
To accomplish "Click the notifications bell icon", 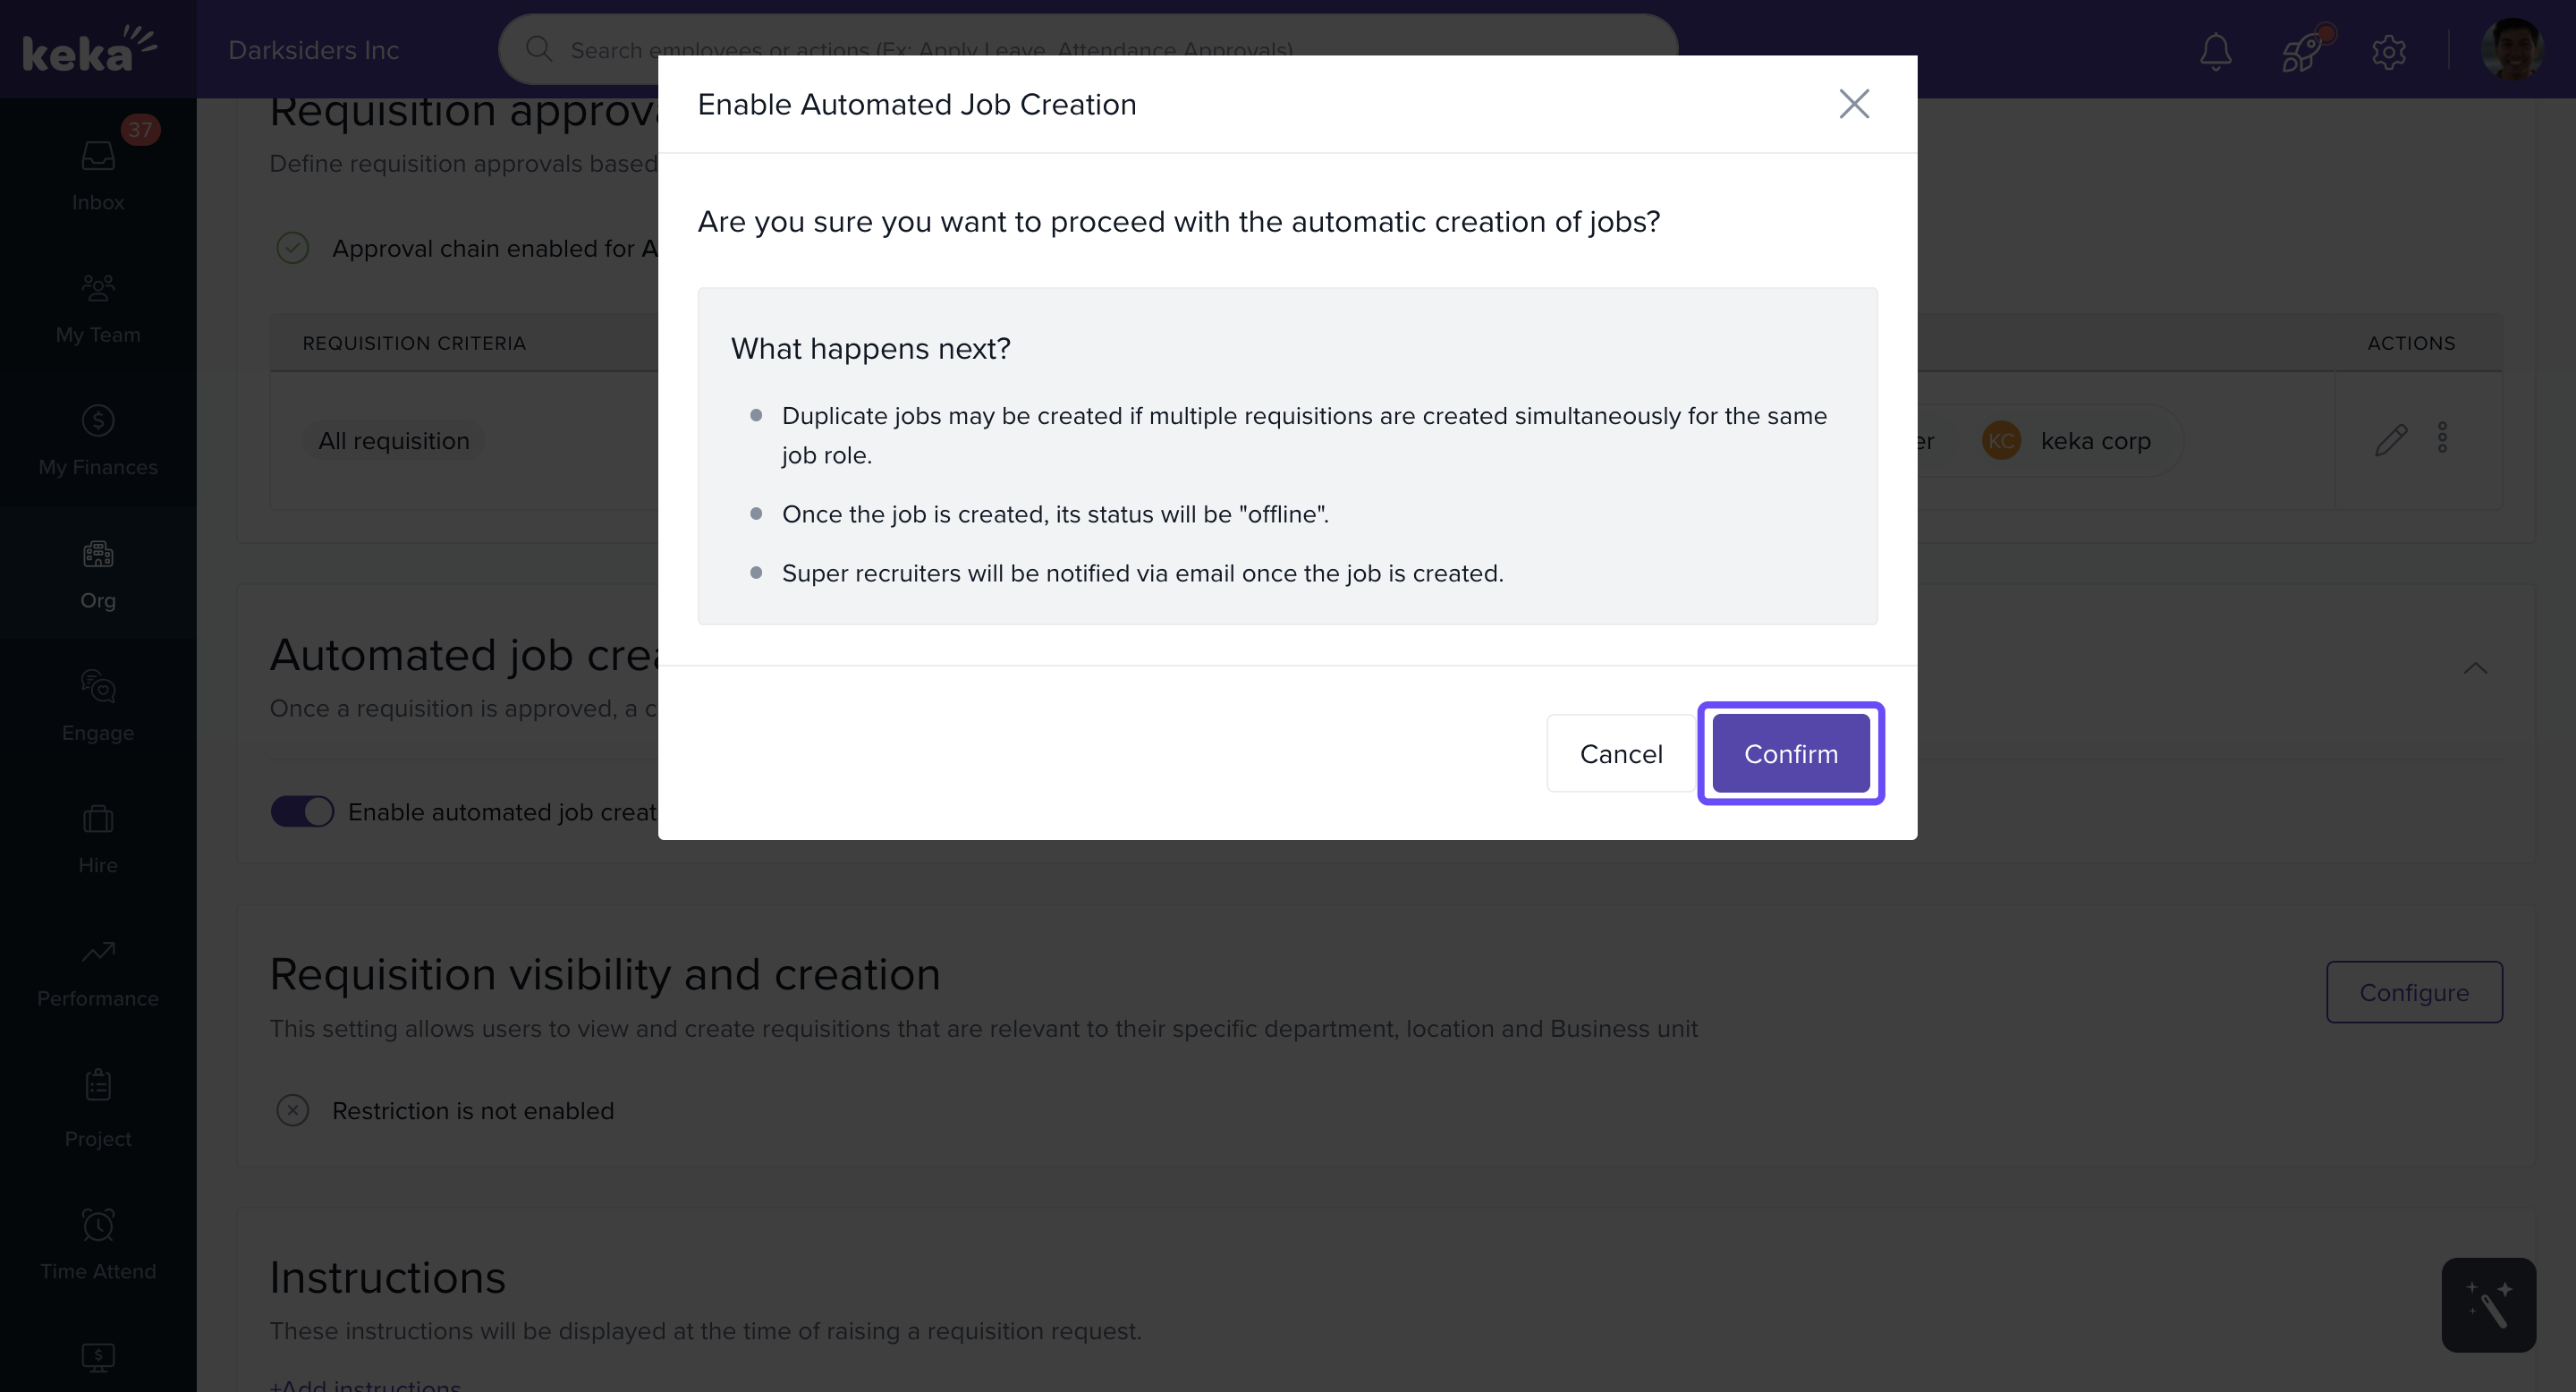I will (x=2215, y=51).
